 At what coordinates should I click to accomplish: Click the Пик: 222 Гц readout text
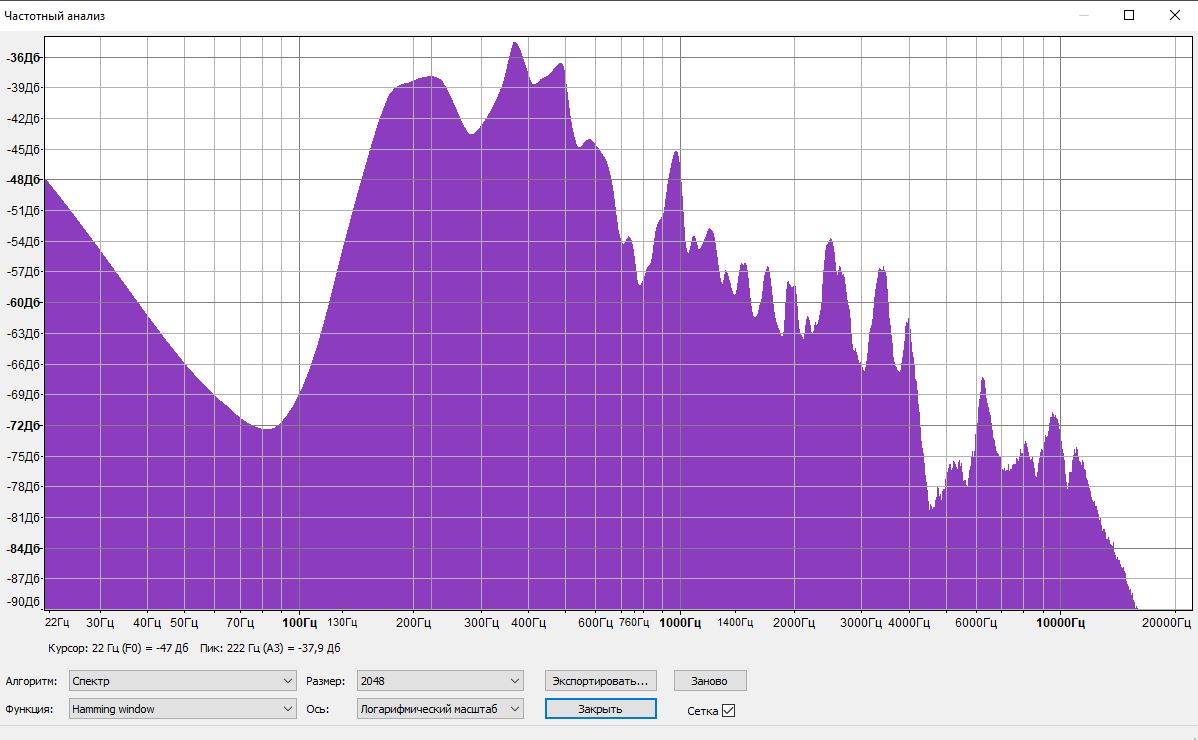(x=270, y=648)
